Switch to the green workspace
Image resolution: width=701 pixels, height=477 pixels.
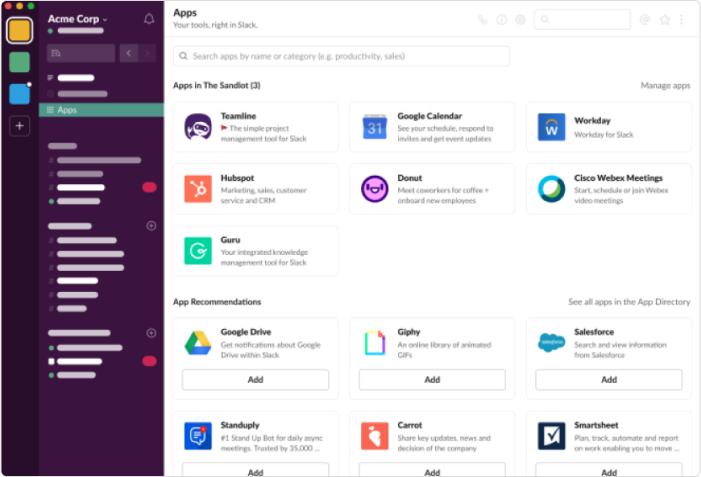19,62
